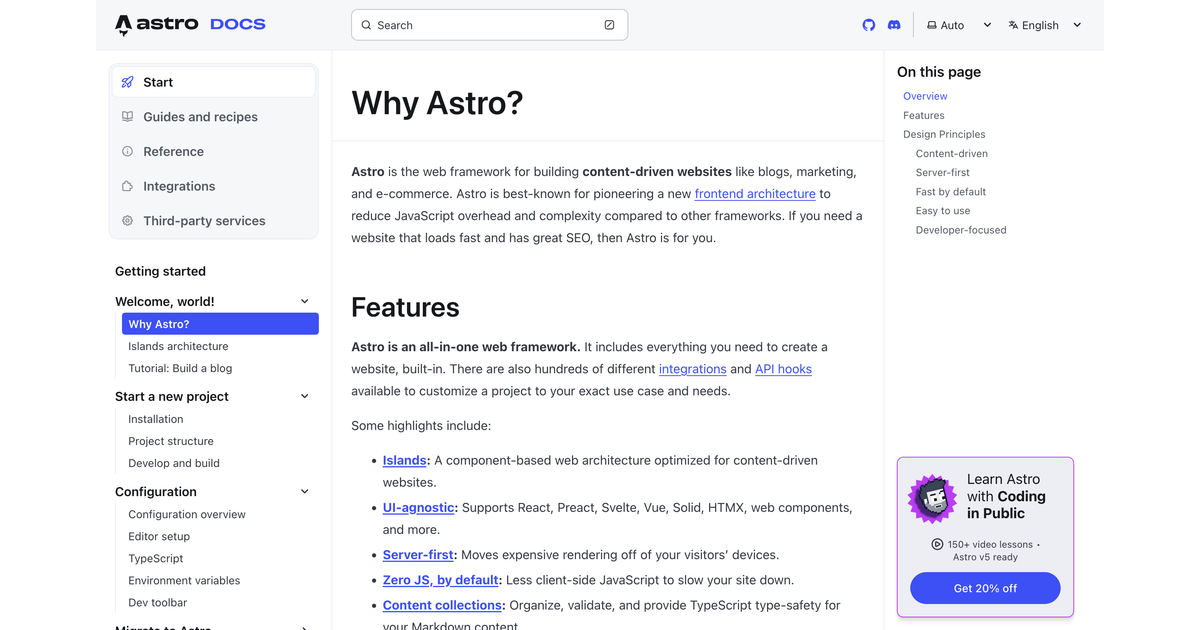This screenshot has width=1200, height=630.
Task: Click the Learn Astro with Coding in Public text
Action: [1006, 496]
